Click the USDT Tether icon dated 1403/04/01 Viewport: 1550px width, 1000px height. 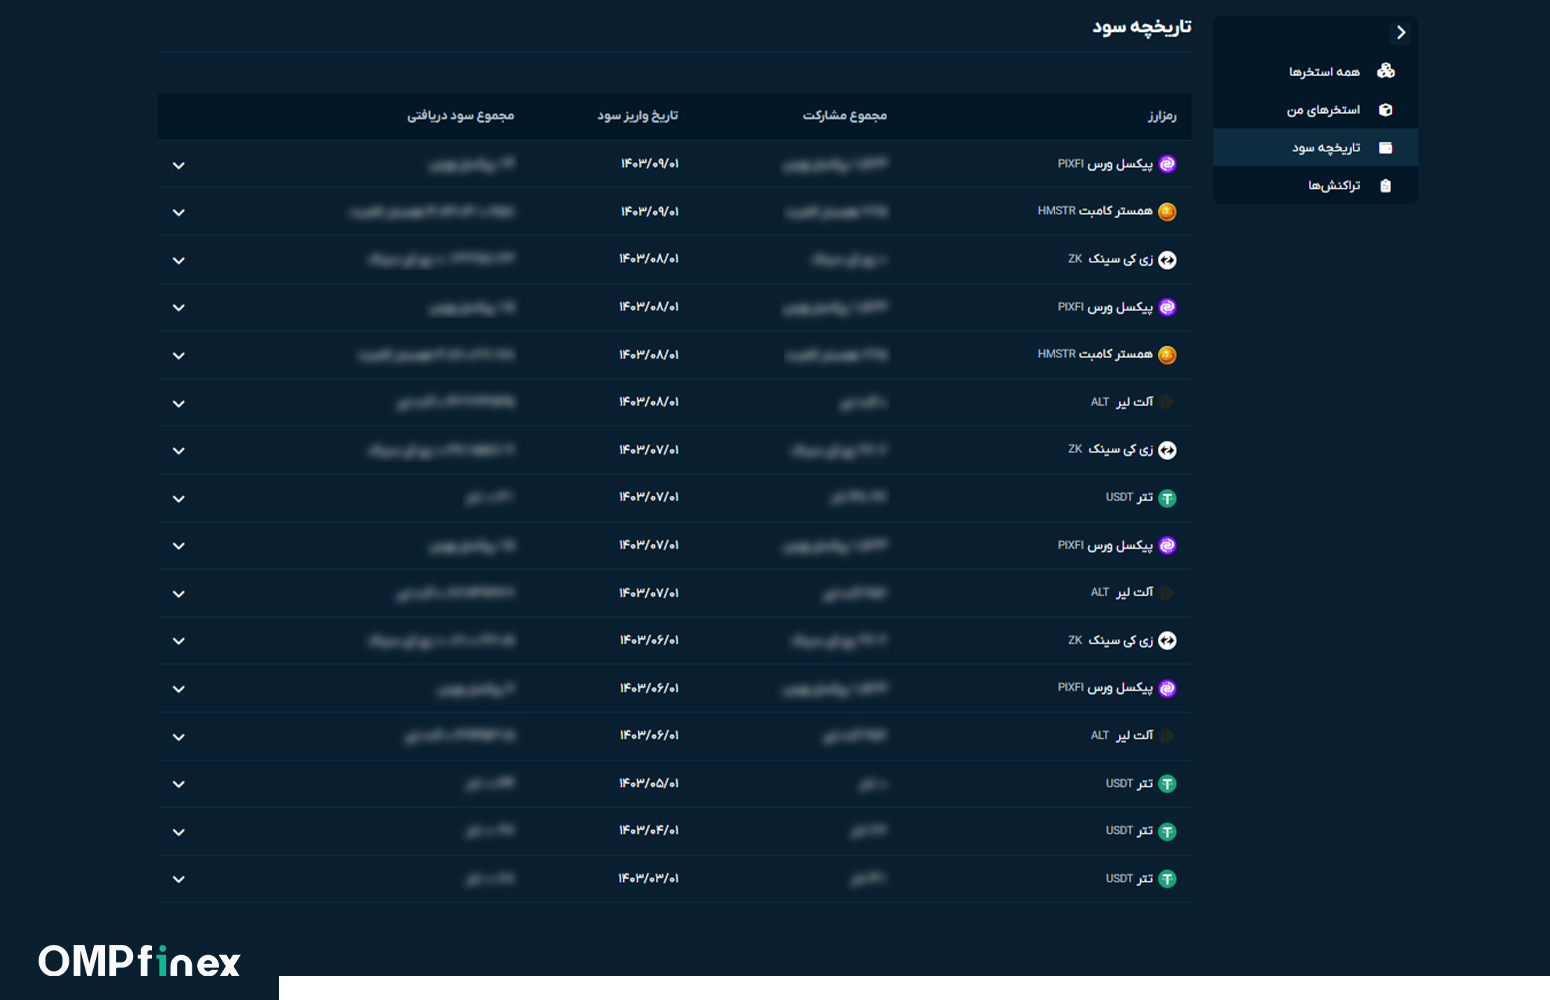1167,831
